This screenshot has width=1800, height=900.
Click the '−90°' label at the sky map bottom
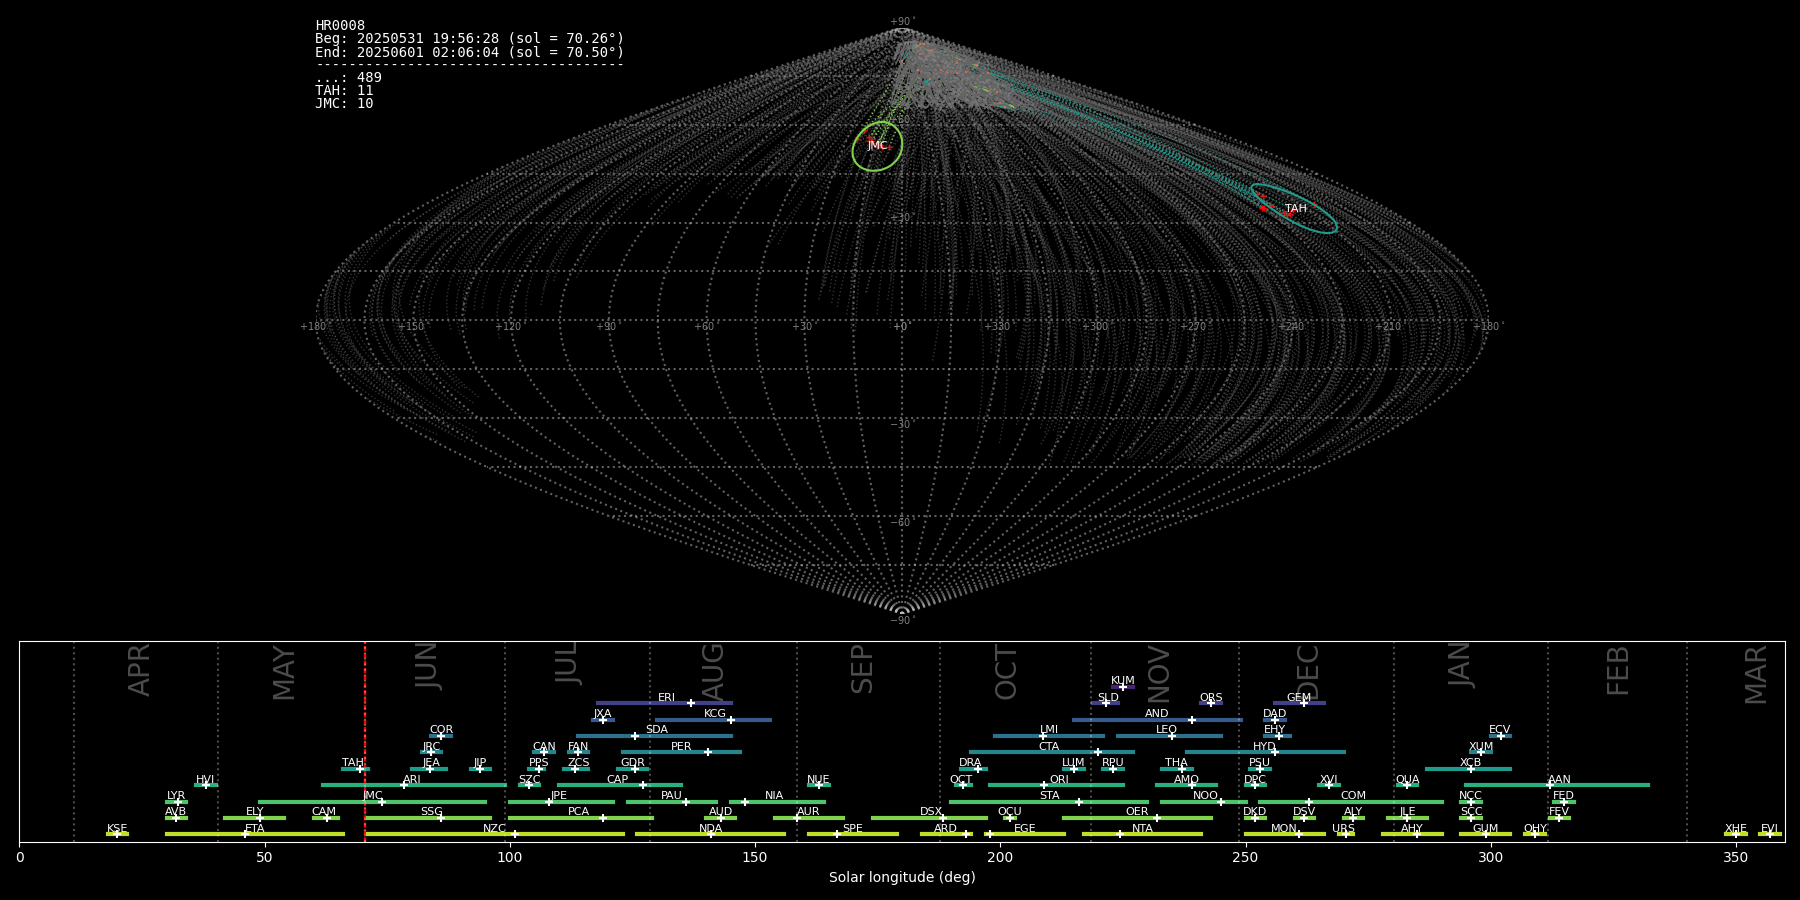tap(902, 621)
